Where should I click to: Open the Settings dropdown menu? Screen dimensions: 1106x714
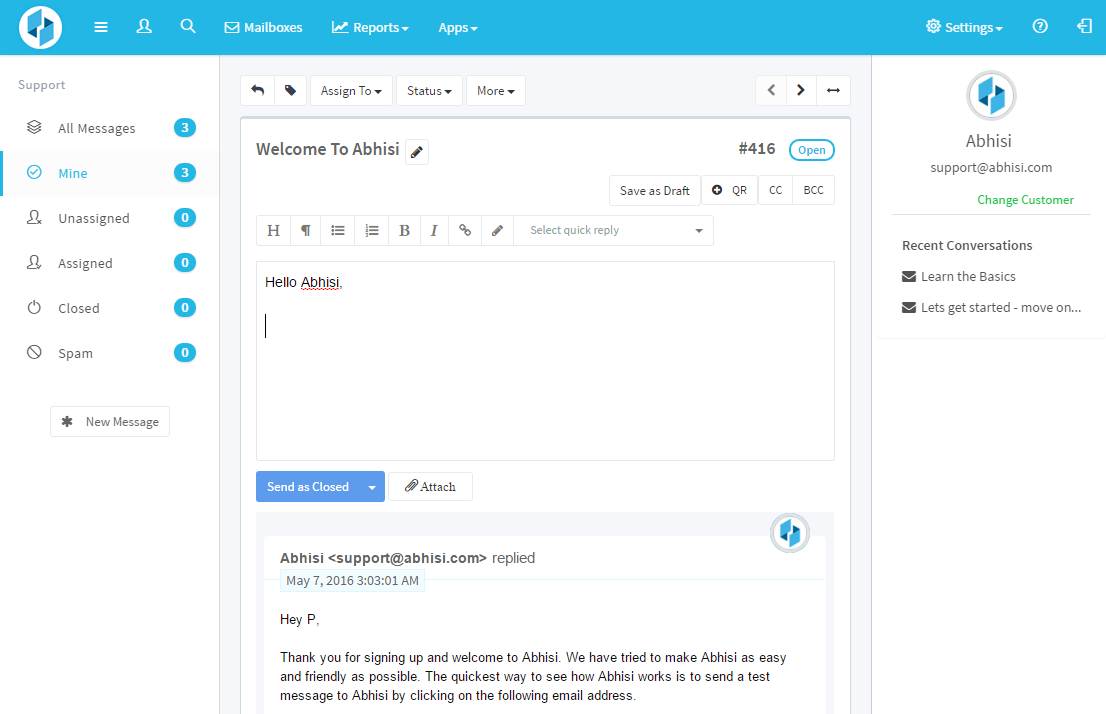tap(964, 28)
